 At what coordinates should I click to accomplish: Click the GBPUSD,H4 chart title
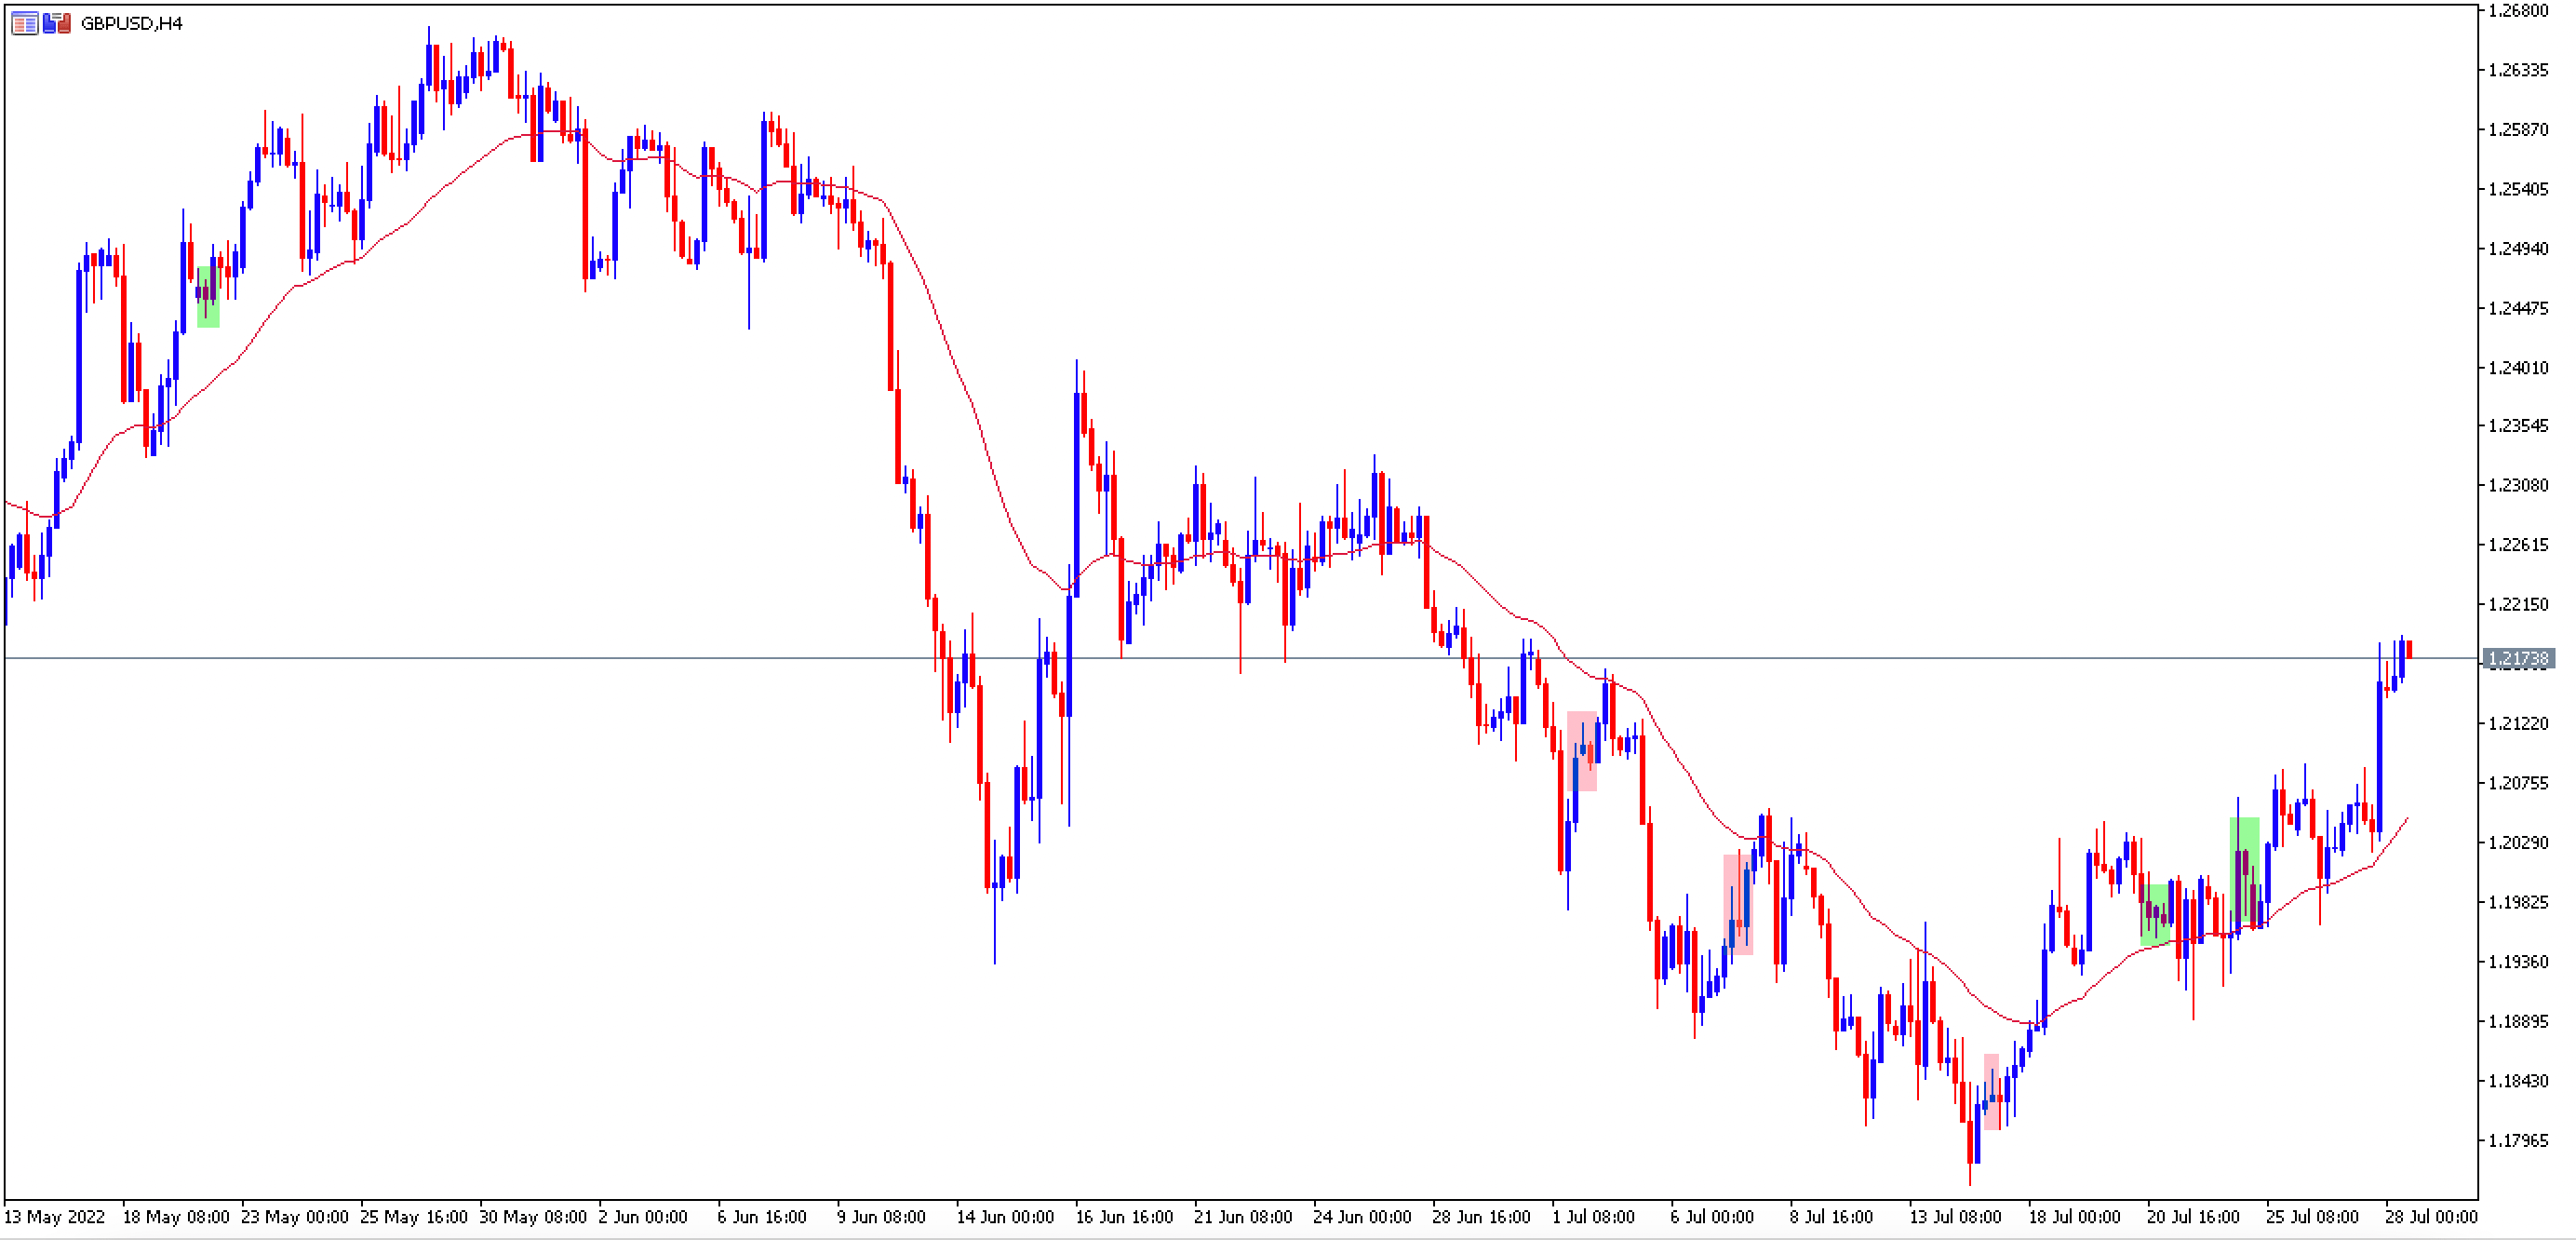click(x=131, y=23)
